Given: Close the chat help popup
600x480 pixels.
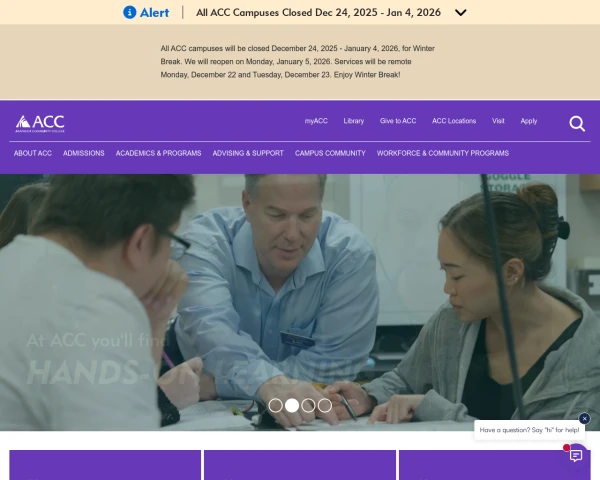Looking at the screenshot, I should pos(584,418).
